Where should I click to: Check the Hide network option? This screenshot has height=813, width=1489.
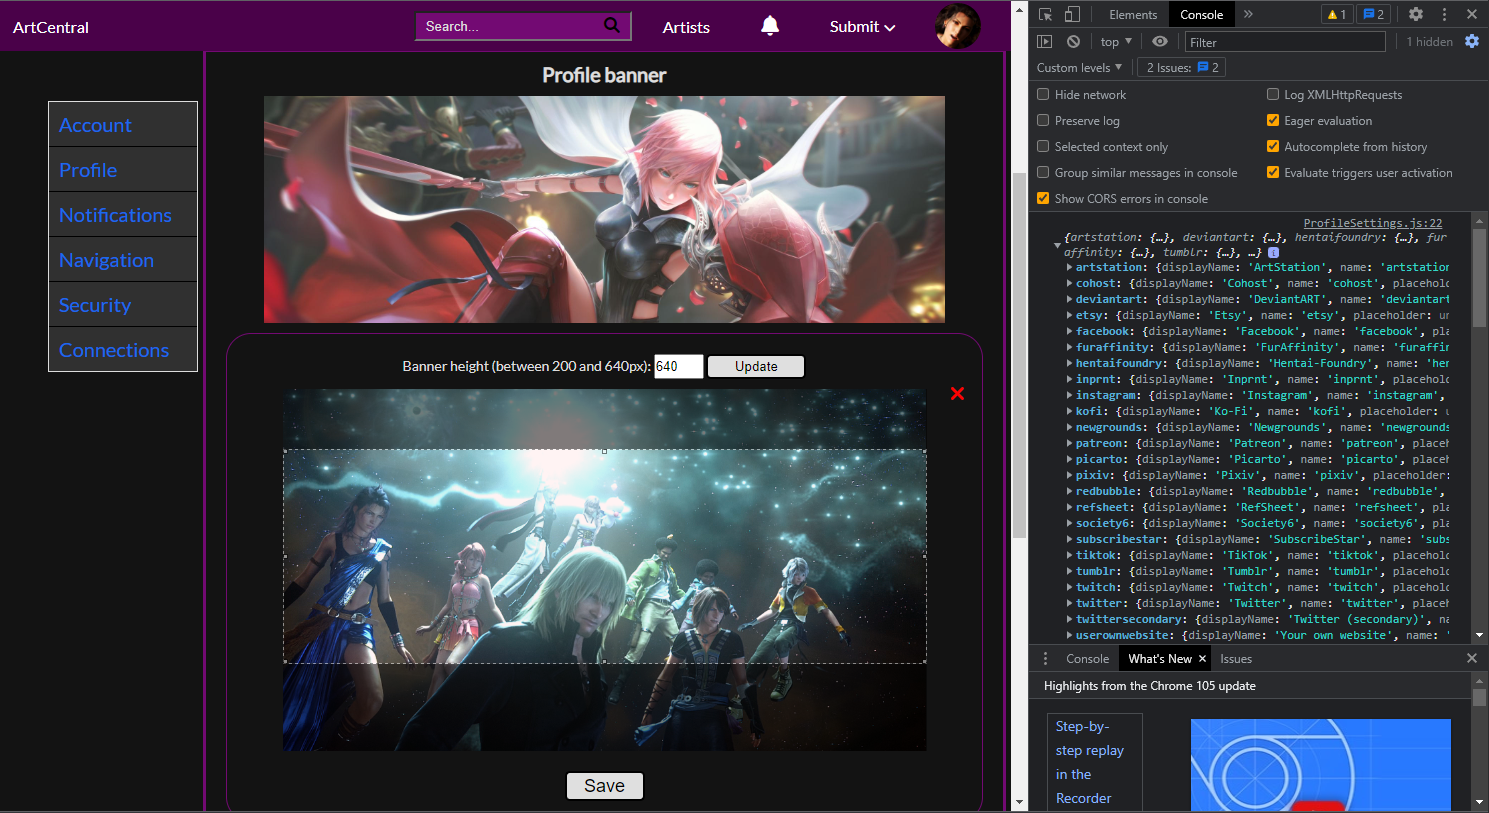(x=1043, y=95)
